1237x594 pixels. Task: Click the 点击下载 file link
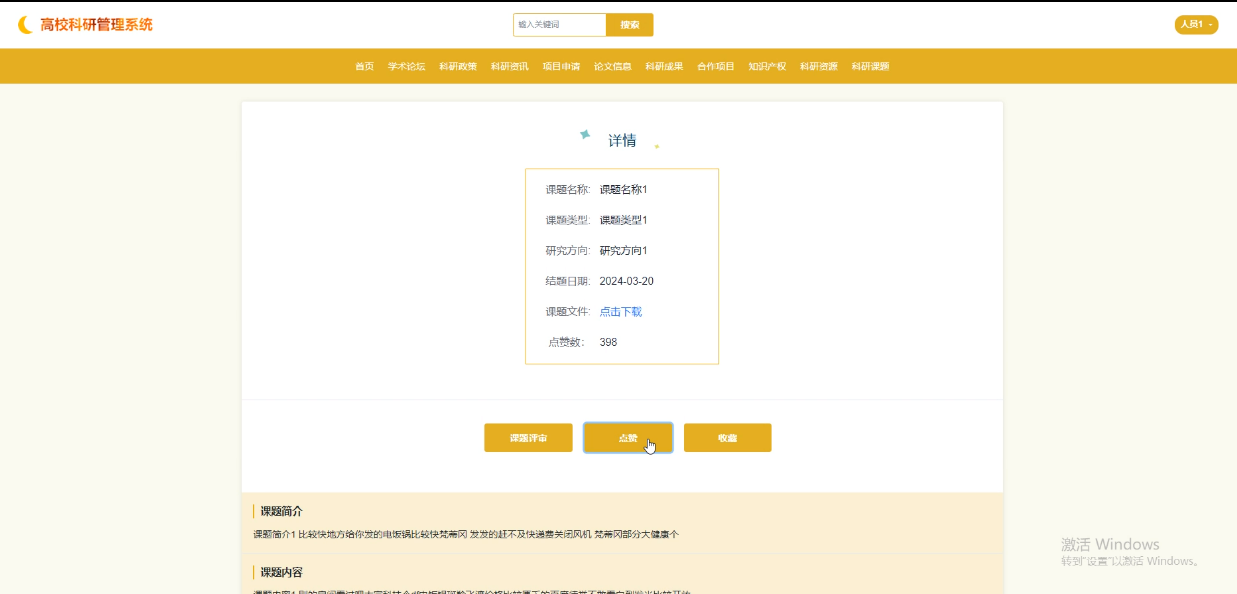(x=621, y=312)
